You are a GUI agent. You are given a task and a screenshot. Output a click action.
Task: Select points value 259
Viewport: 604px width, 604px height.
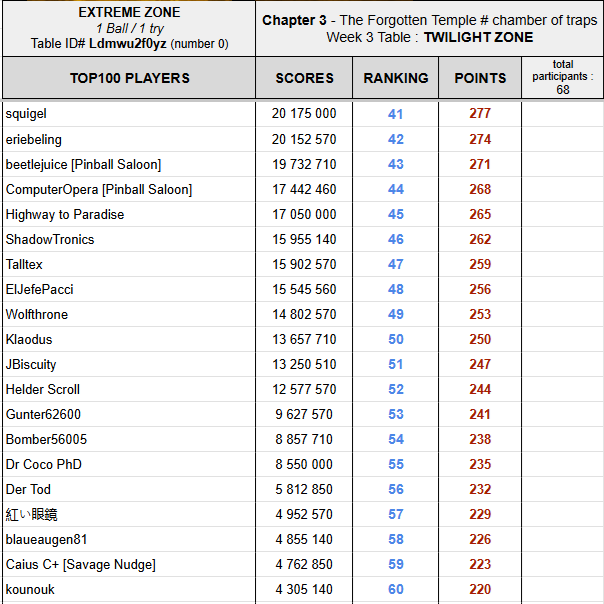480,264
